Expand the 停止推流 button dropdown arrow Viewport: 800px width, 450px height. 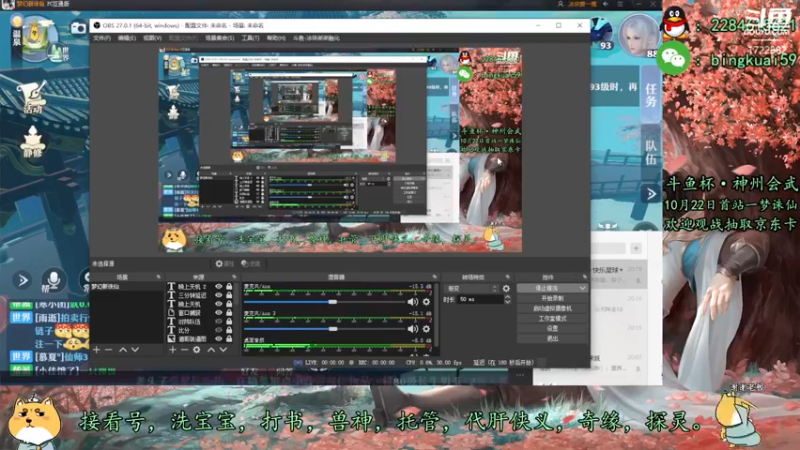(583, 288)
